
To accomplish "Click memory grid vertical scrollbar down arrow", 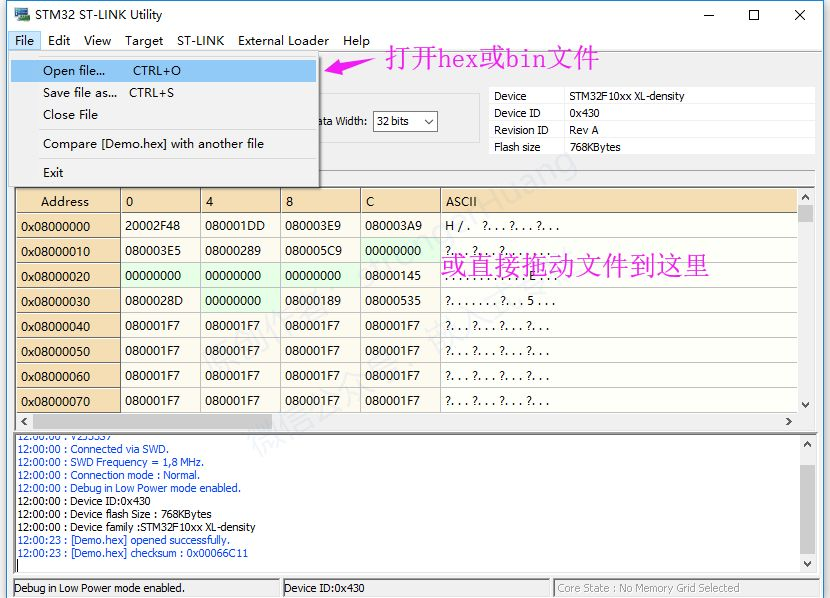I will pyautogui.click(x=806, y=405).
